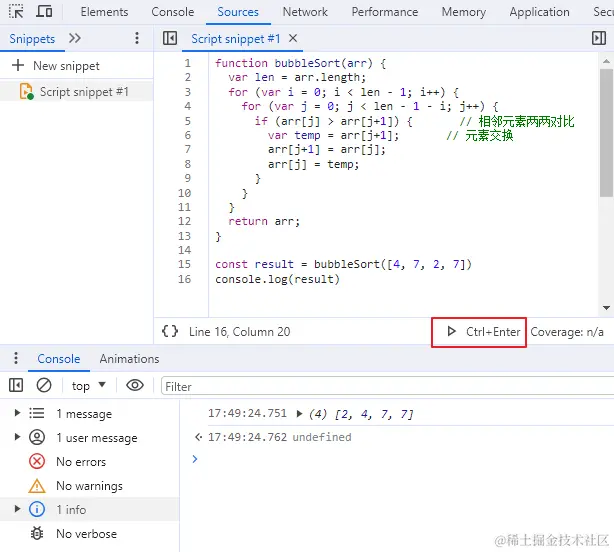Select the Sources panel tab

(238, 12)
